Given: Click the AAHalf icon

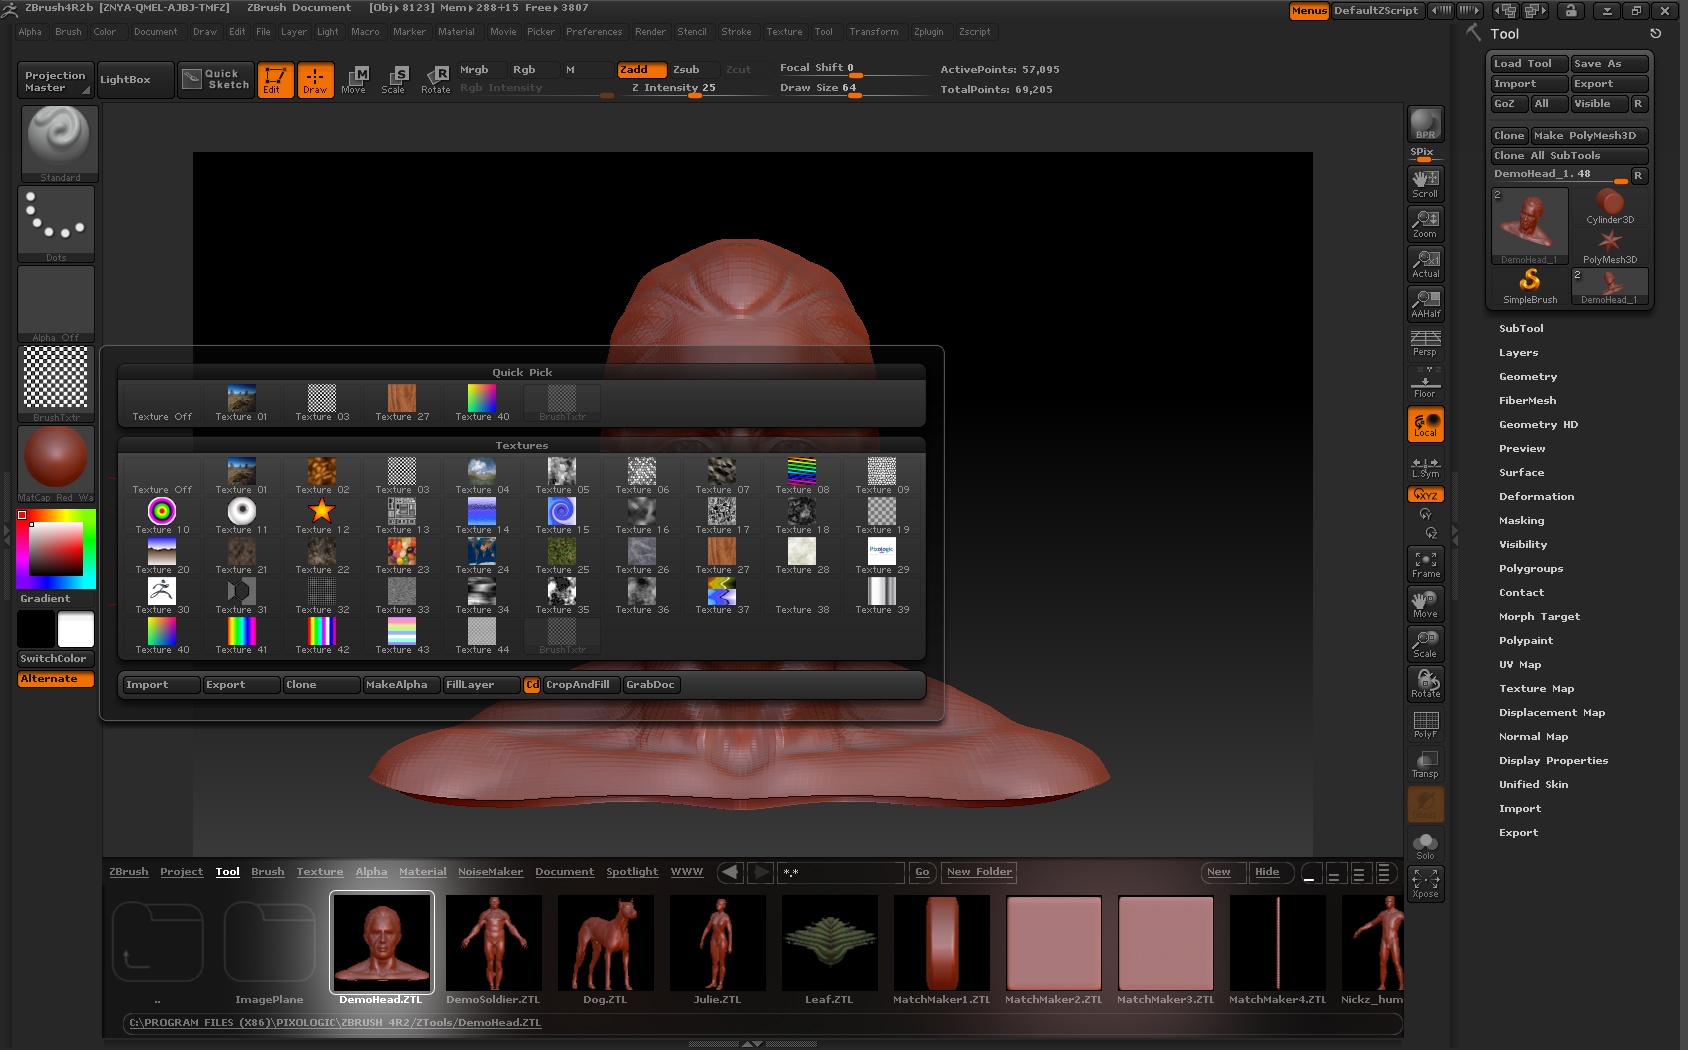Looking at the screenshot, I should pyautogui.click(x=1426, y=303).
